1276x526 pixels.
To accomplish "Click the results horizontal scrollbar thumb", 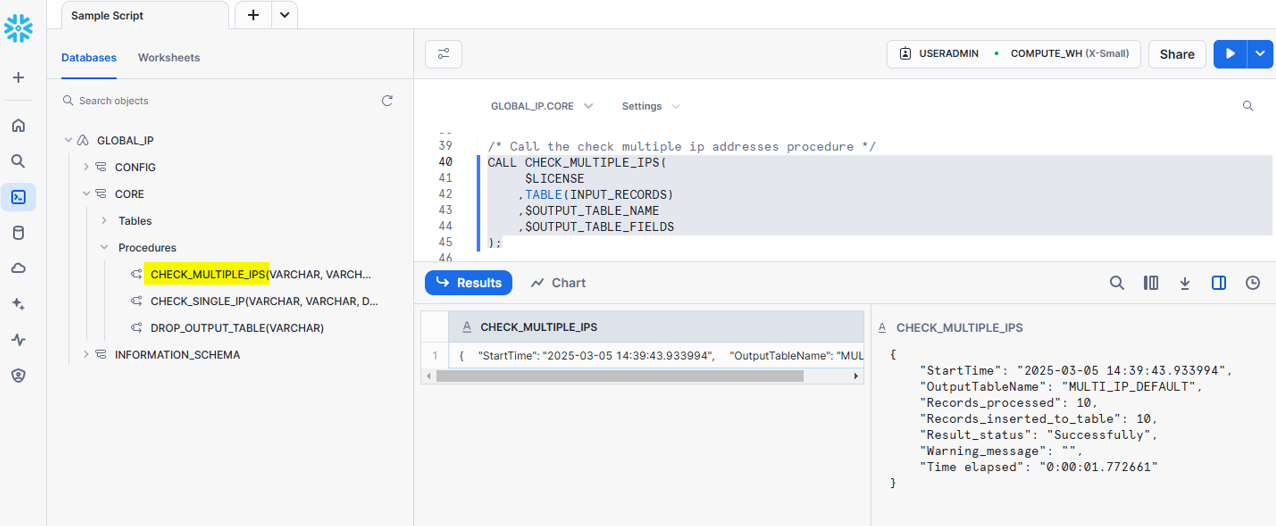I will click(620, 377).
